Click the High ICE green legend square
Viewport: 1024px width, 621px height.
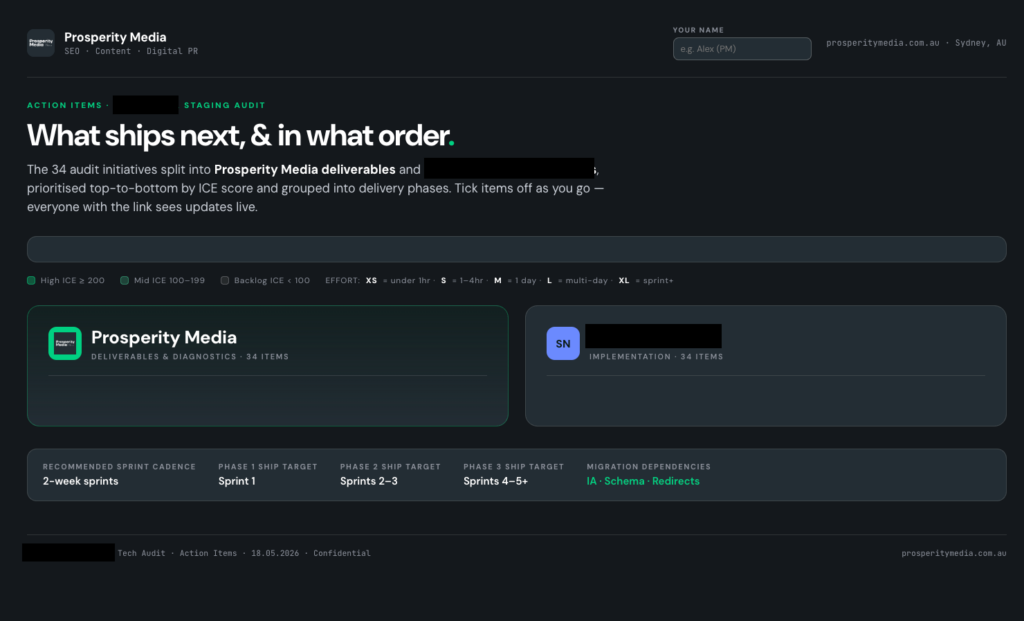(x=31, y=280)
